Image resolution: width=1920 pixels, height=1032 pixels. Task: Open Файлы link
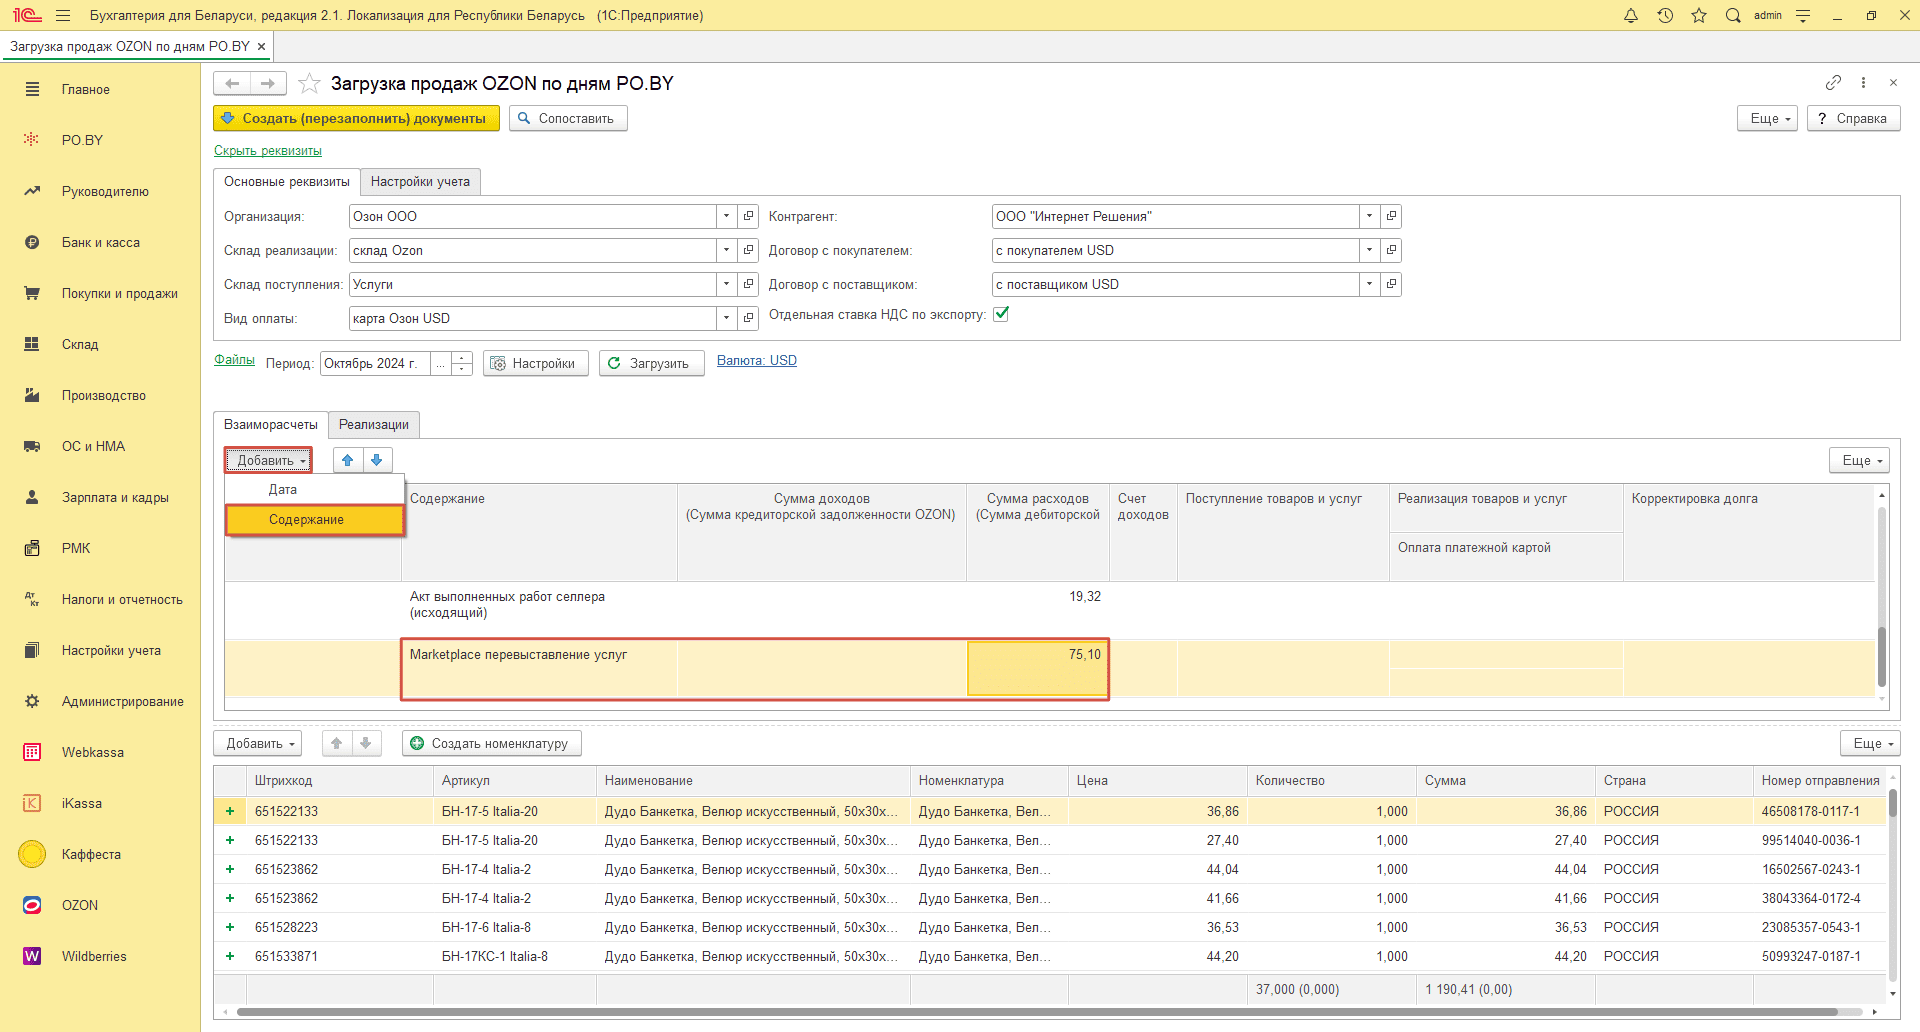coord(234,359)
